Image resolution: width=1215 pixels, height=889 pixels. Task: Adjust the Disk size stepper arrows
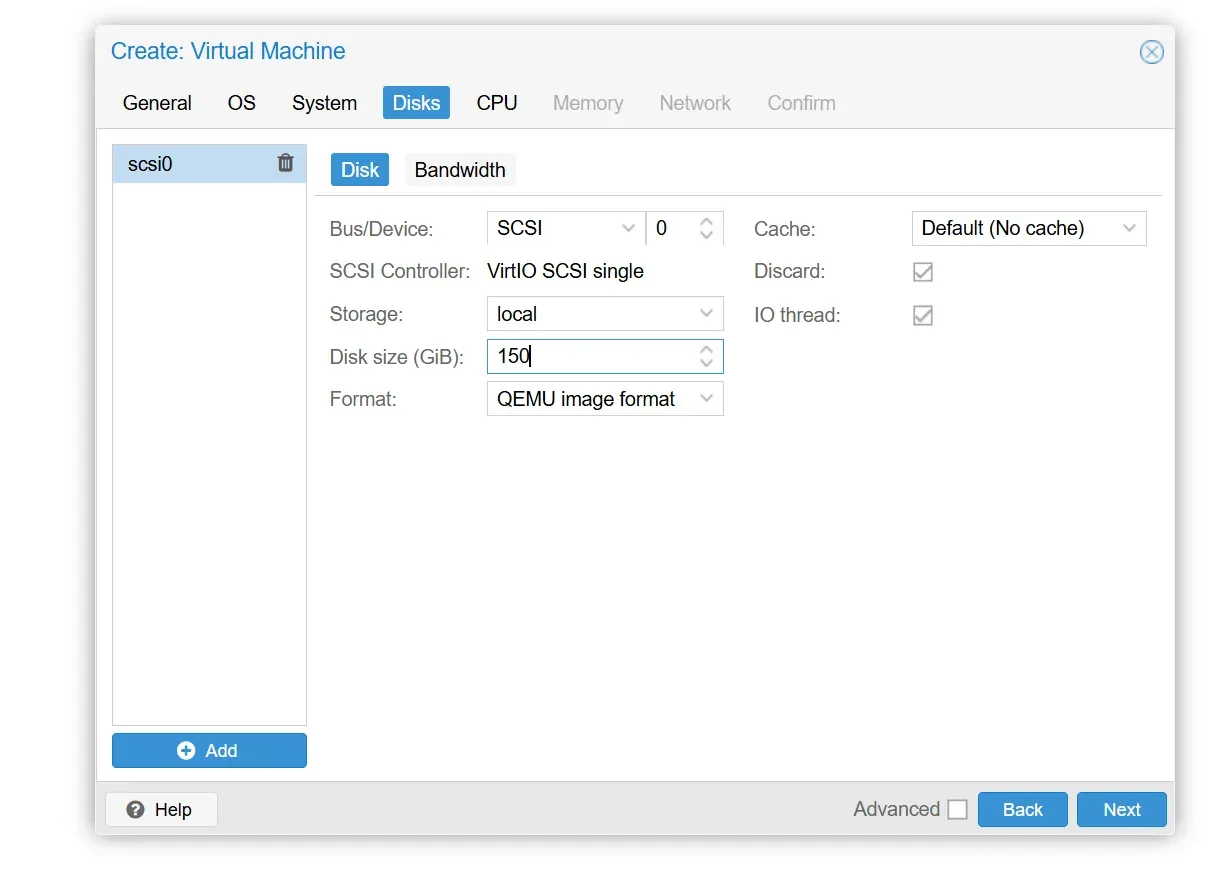707,357
